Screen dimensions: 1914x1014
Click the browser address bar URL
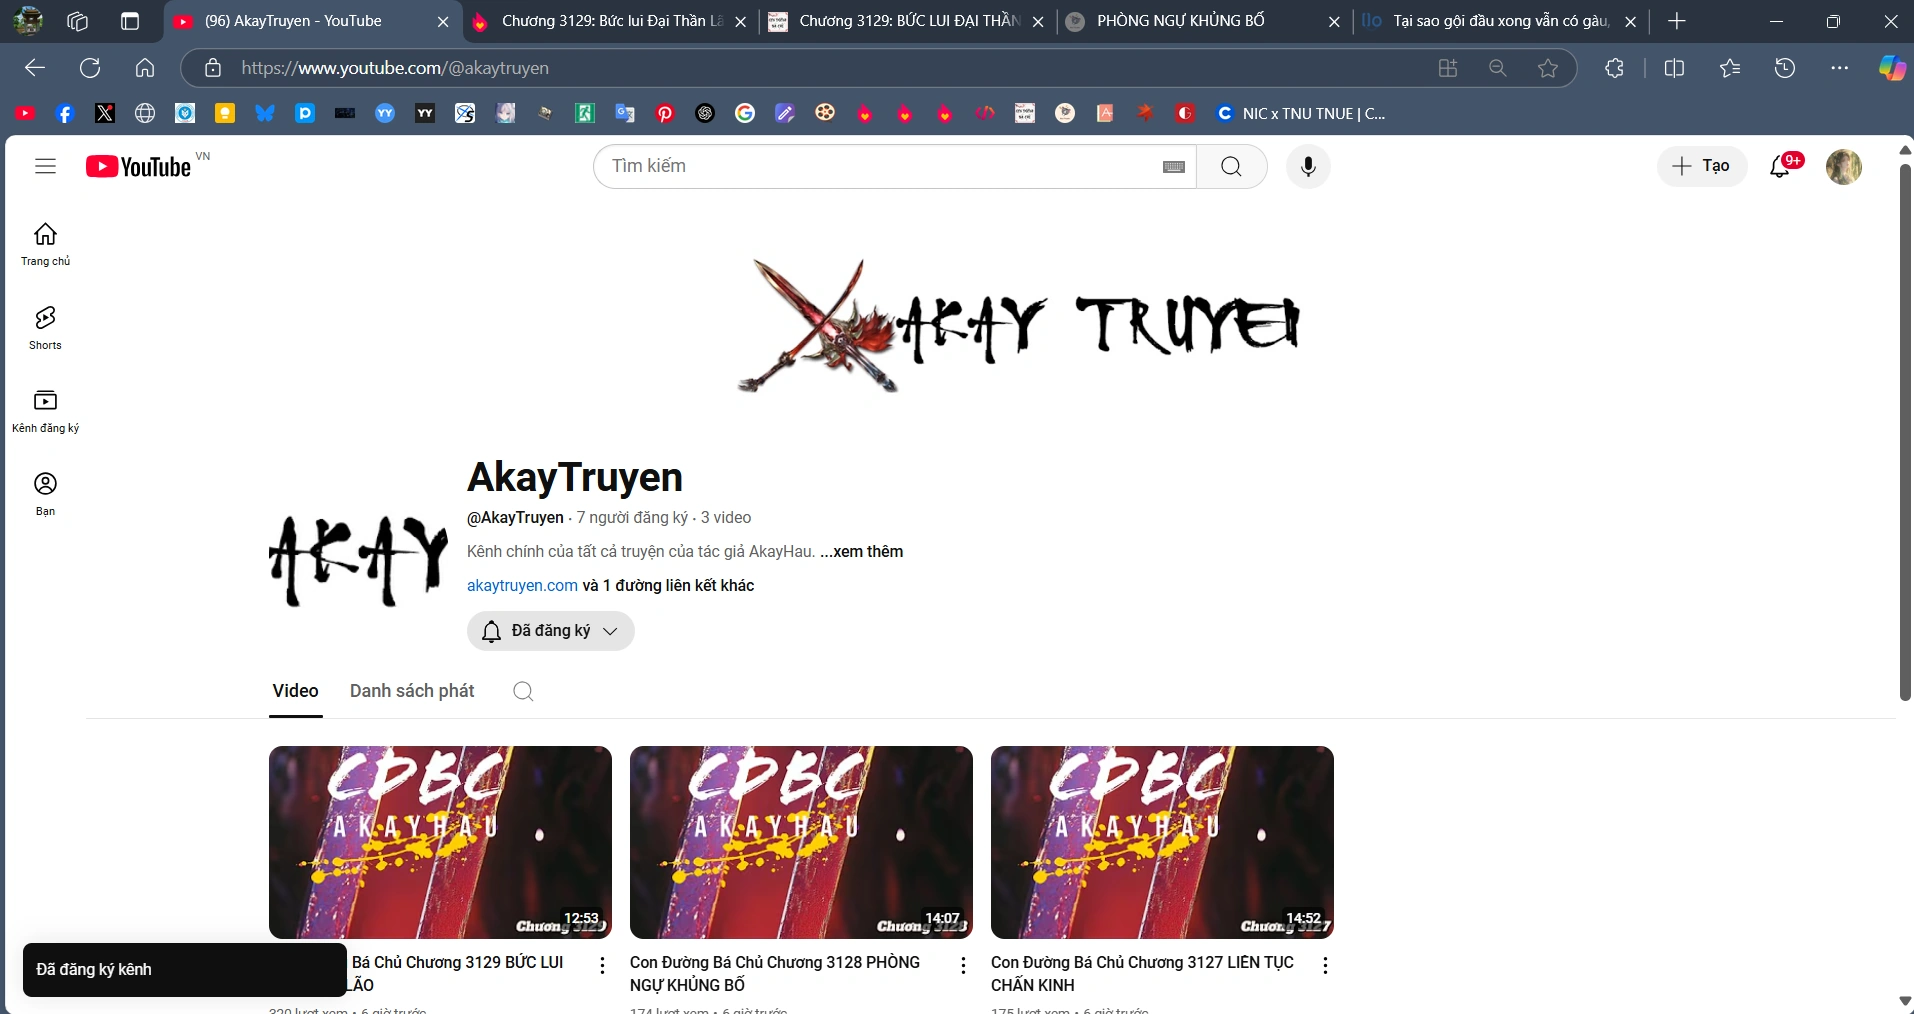point(395,68)
